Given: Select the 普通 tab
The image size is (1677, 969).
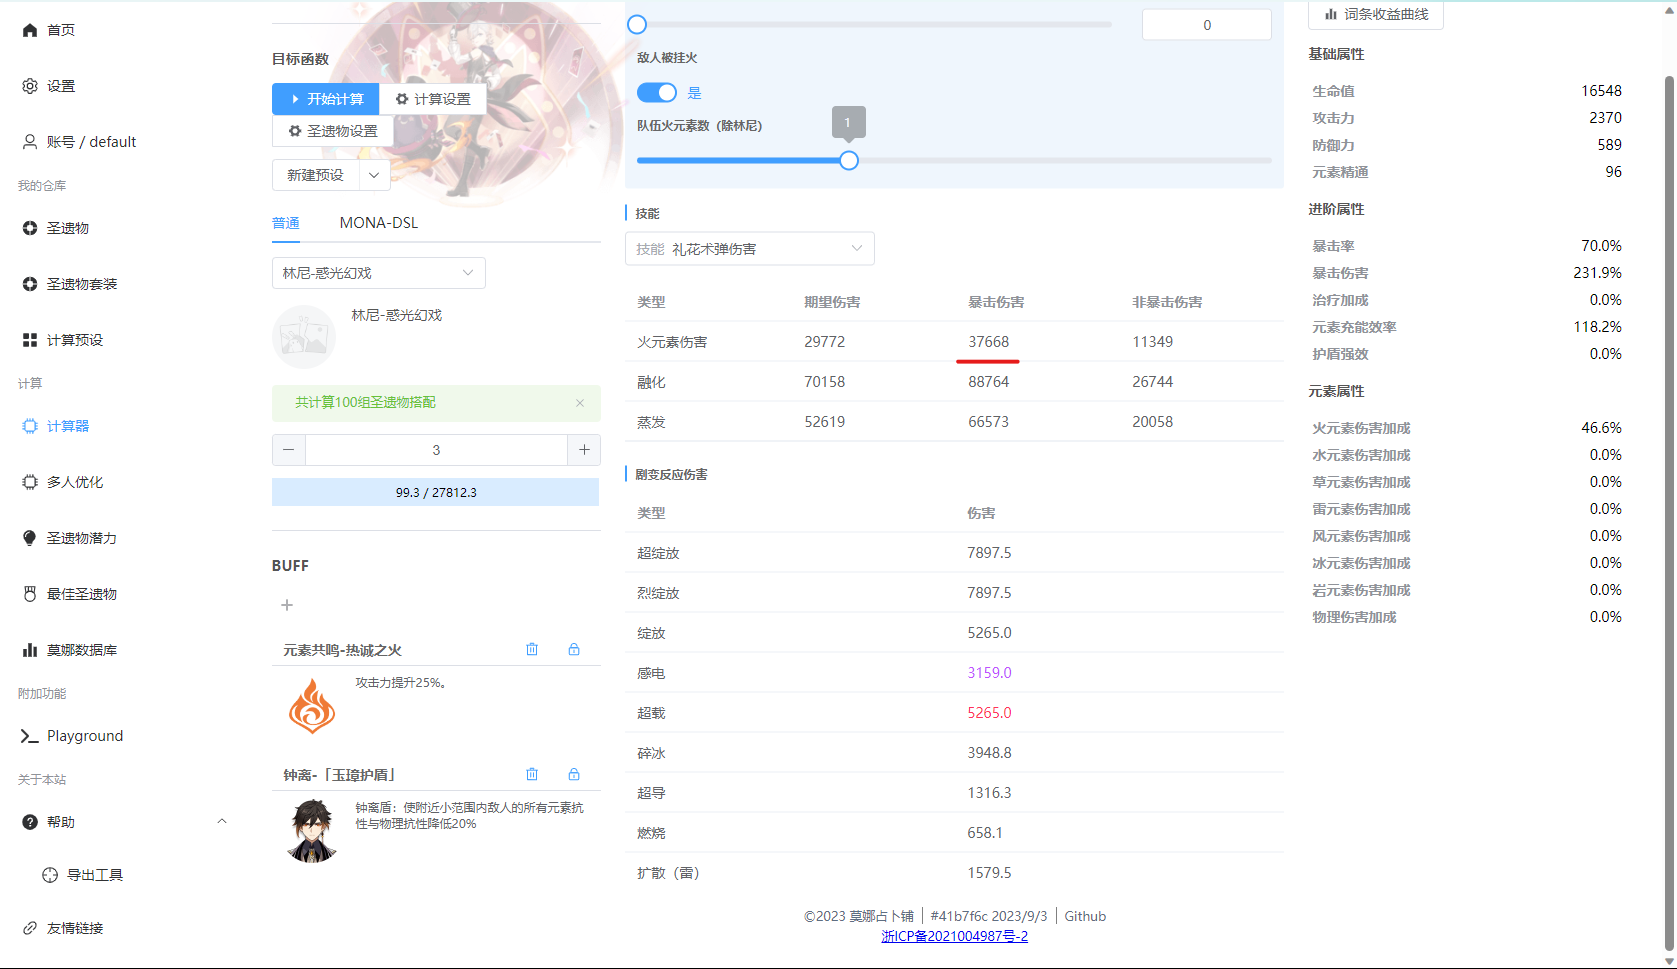Looking at the screenshot, I should tap(285, 223).
